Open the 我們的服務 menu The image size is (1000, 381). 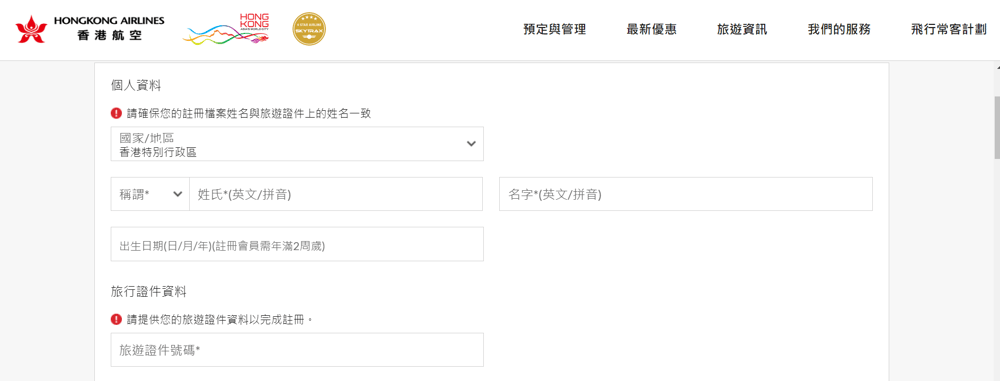839,29
